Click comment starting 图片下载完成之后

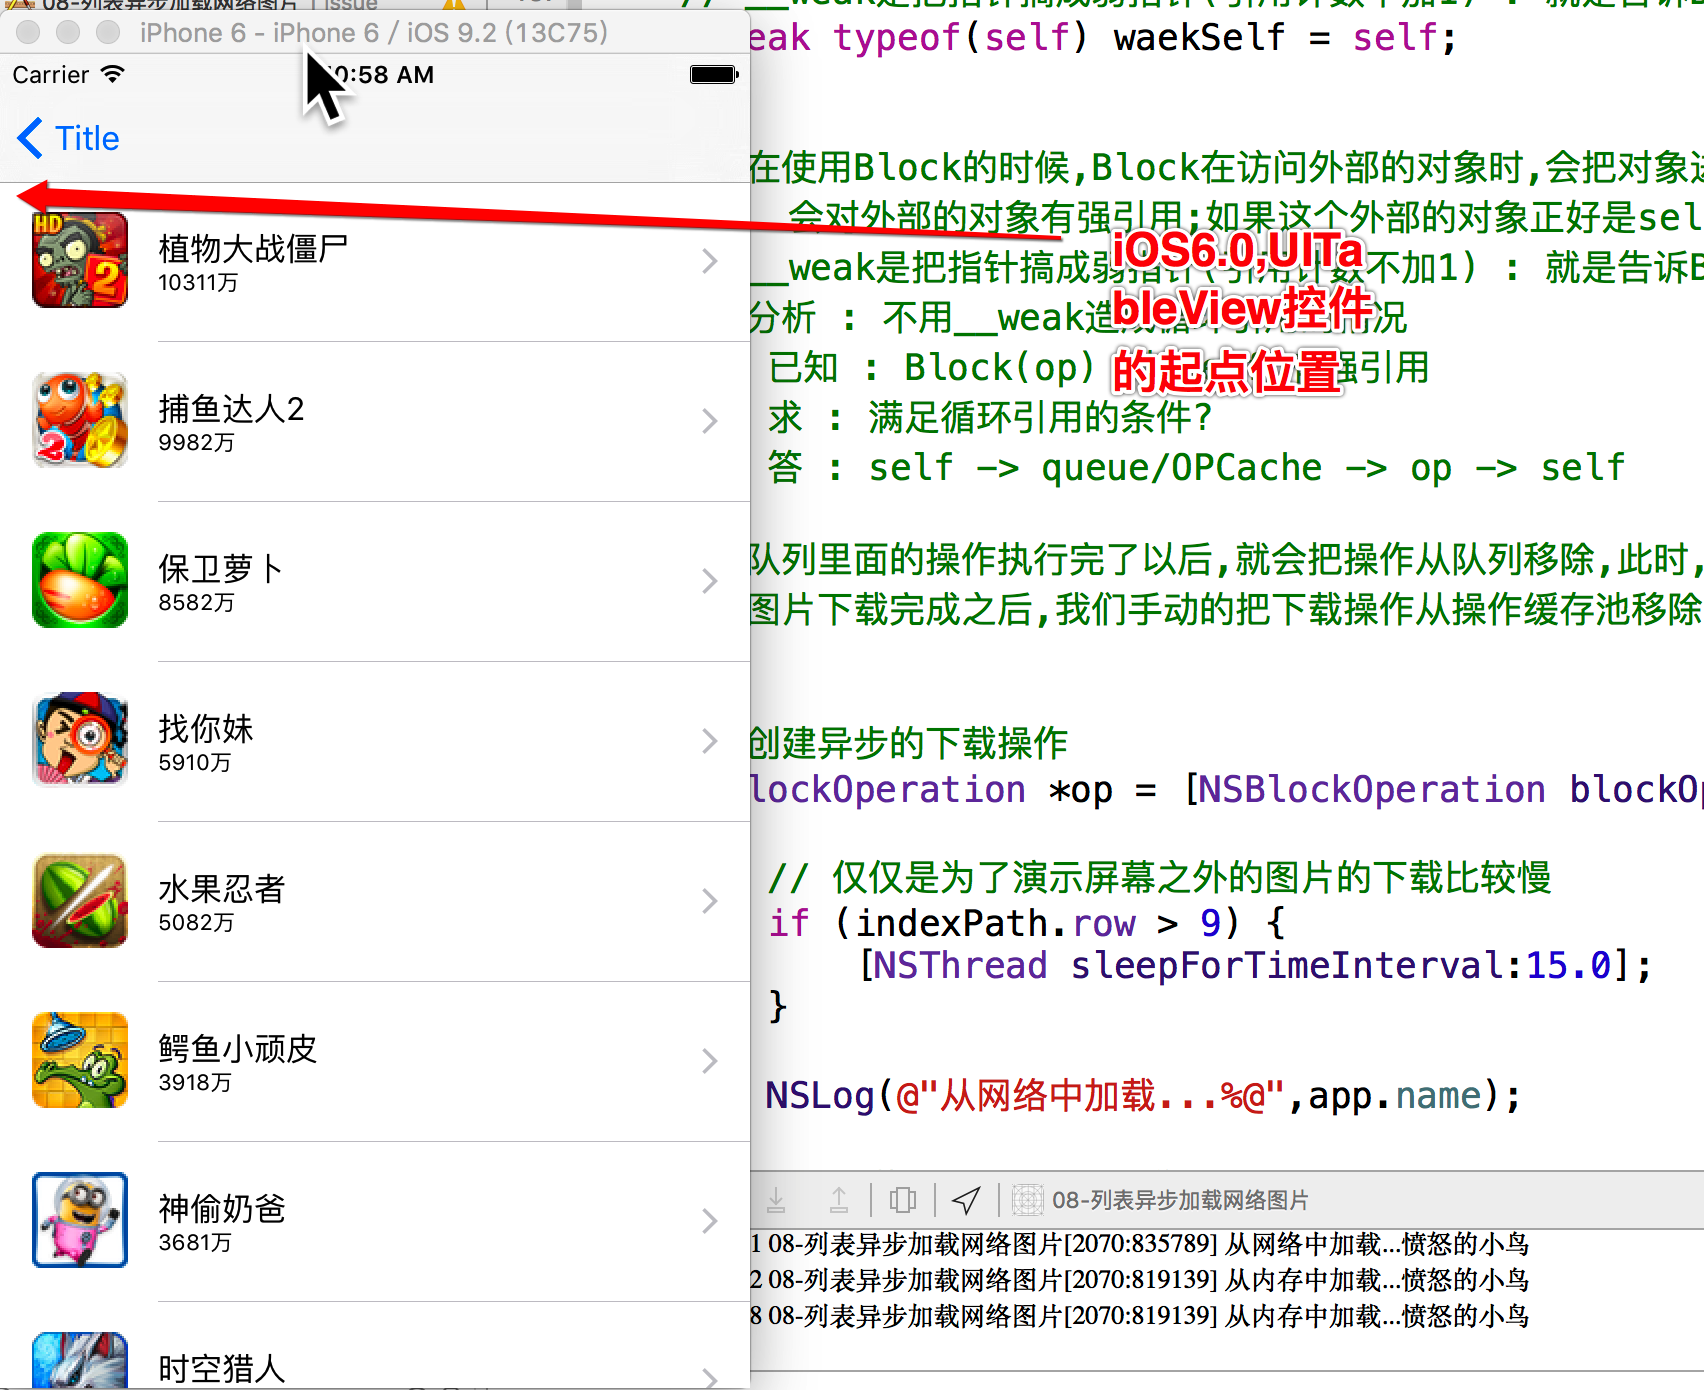[1226, 609]
